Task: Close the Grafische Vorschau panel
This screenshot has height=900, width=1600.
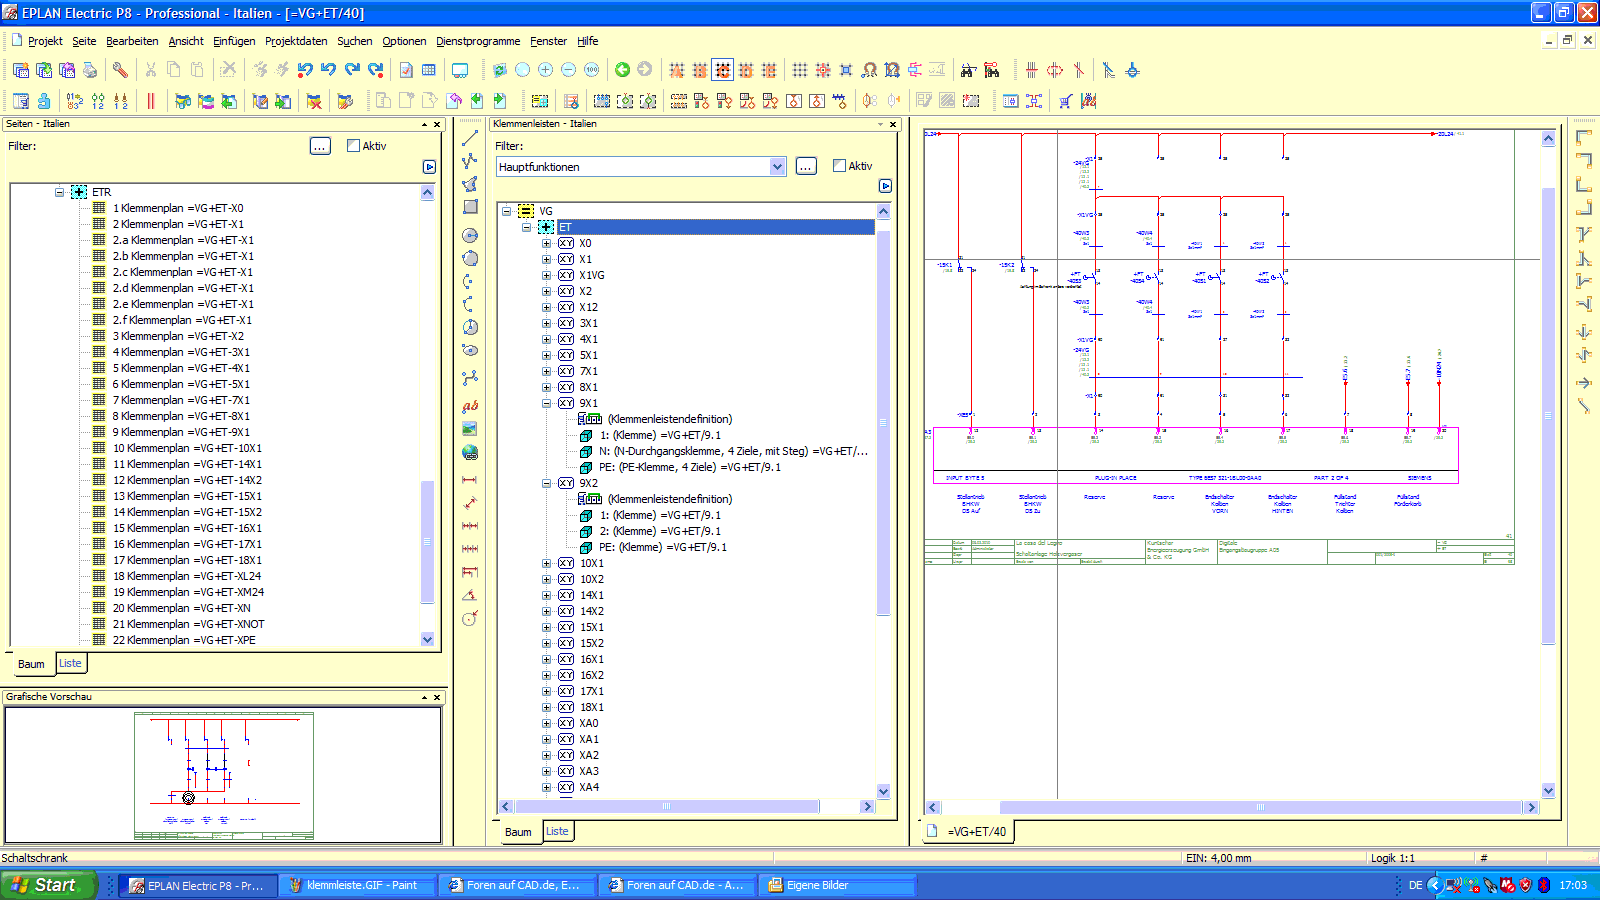Action: click(x=437, y=697)
